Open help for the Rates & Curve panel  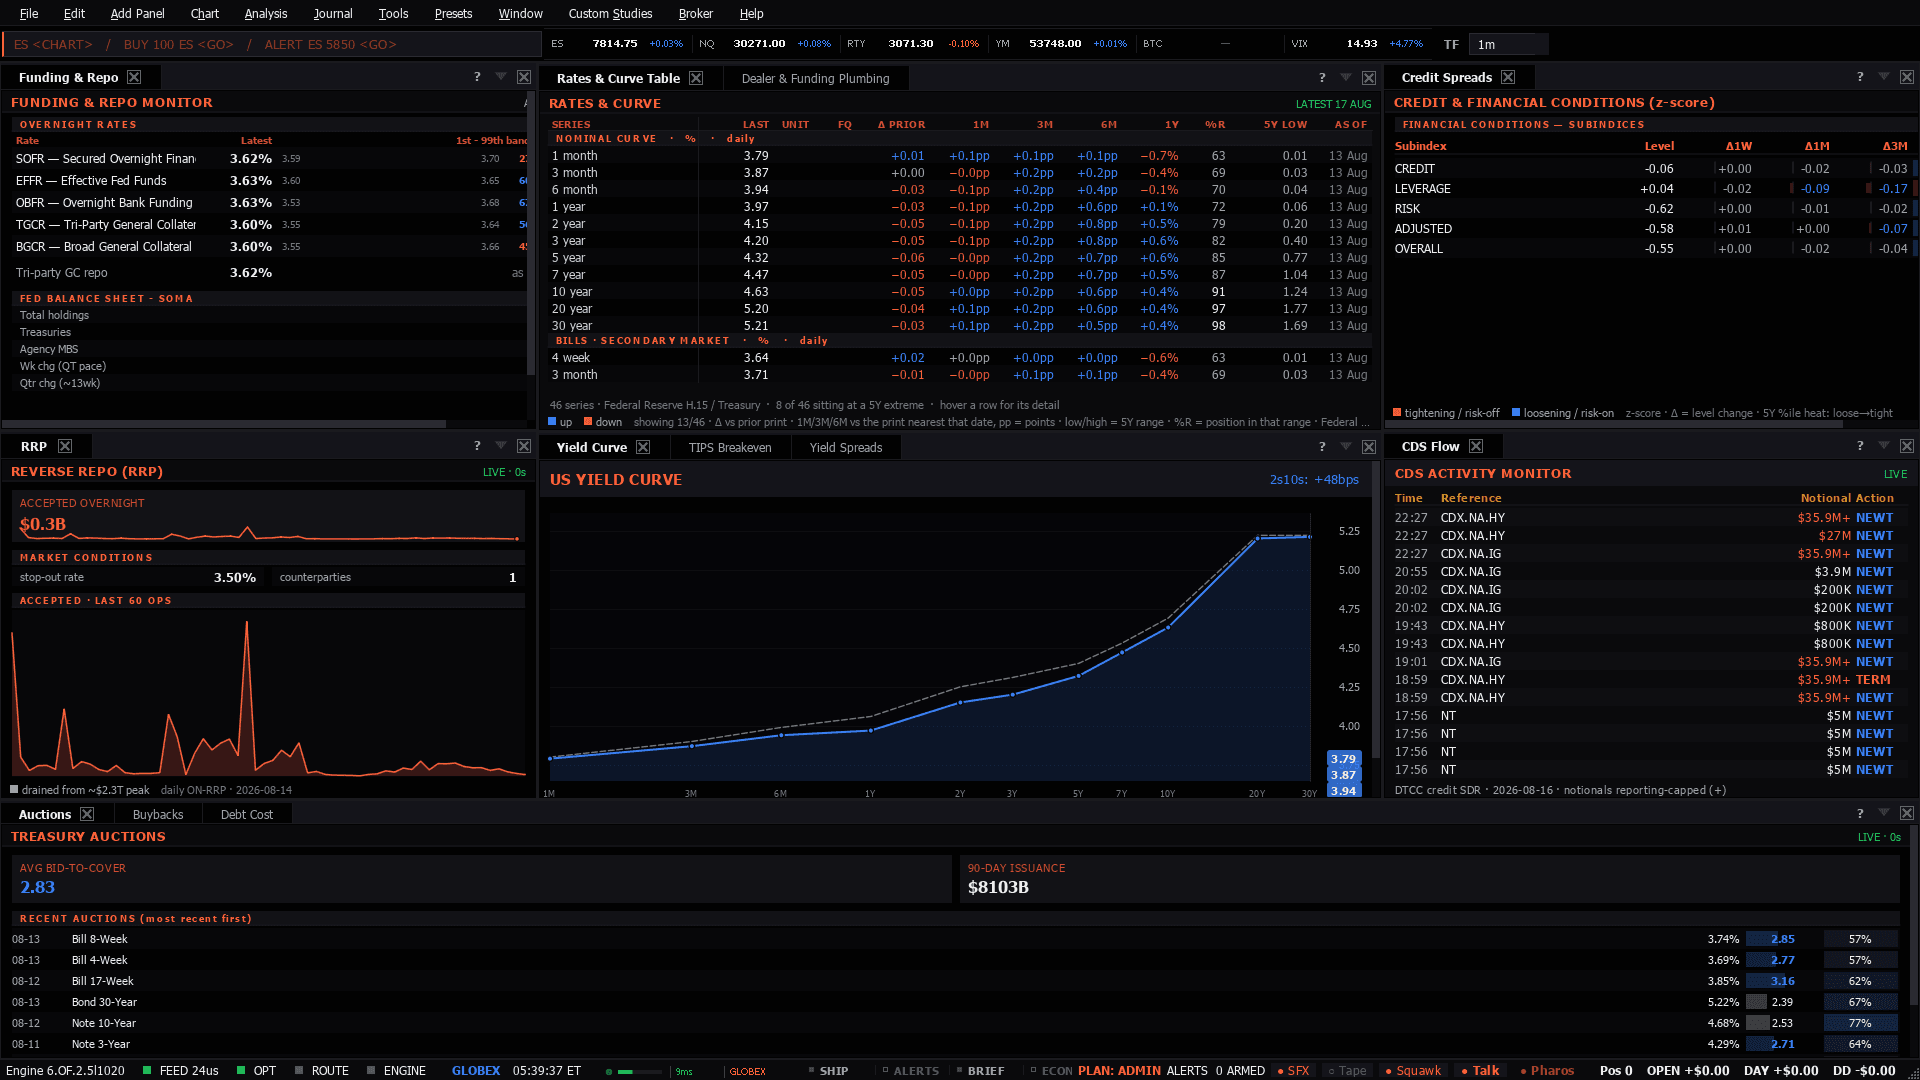pos(1322,78)
